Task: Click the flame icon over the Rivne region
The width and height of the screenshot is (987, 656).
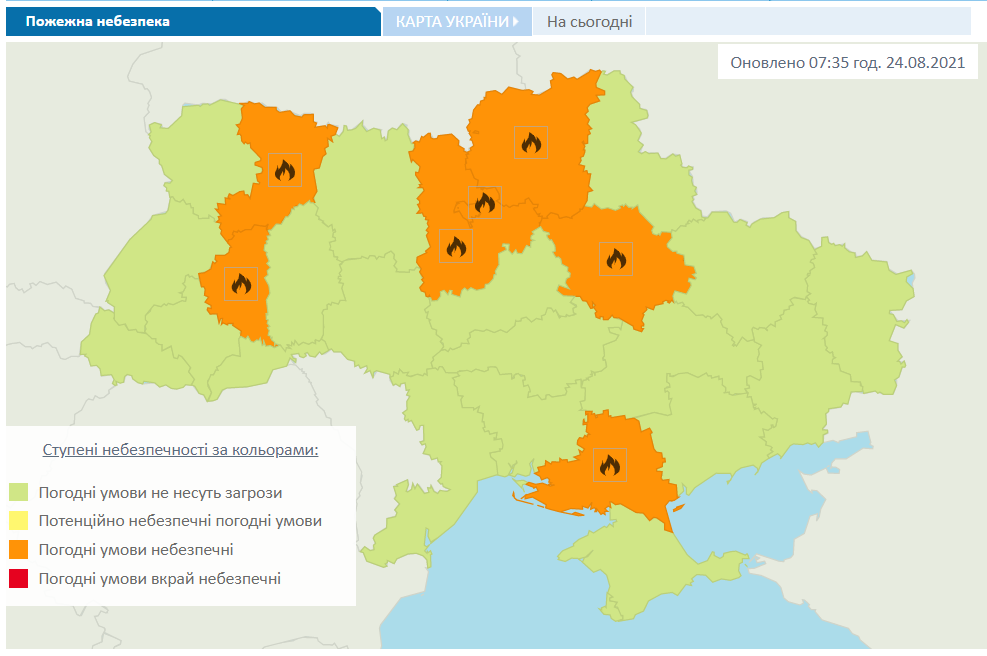Action: [284, 170]
